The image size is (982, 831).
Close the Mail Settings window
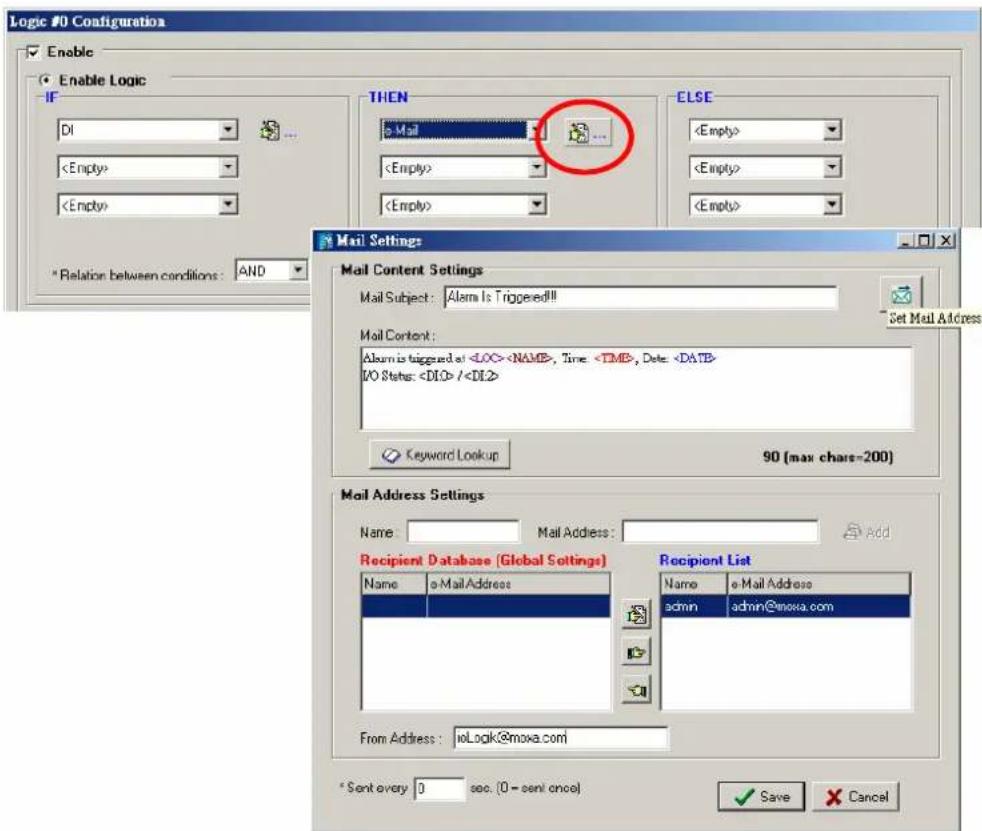click(x=946, y=240)
